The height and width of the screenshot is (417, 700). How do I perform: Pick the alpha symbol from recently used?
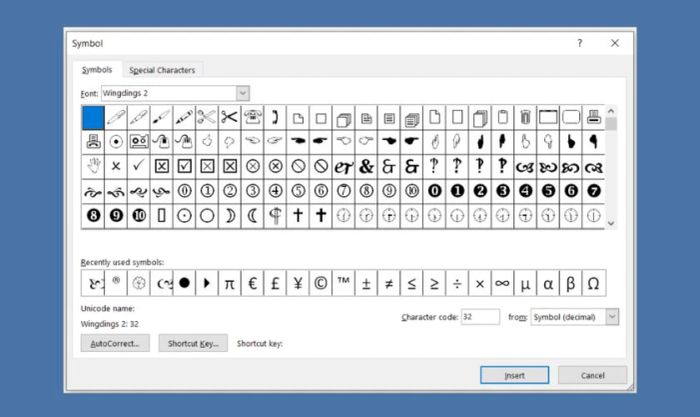[548, 283]
